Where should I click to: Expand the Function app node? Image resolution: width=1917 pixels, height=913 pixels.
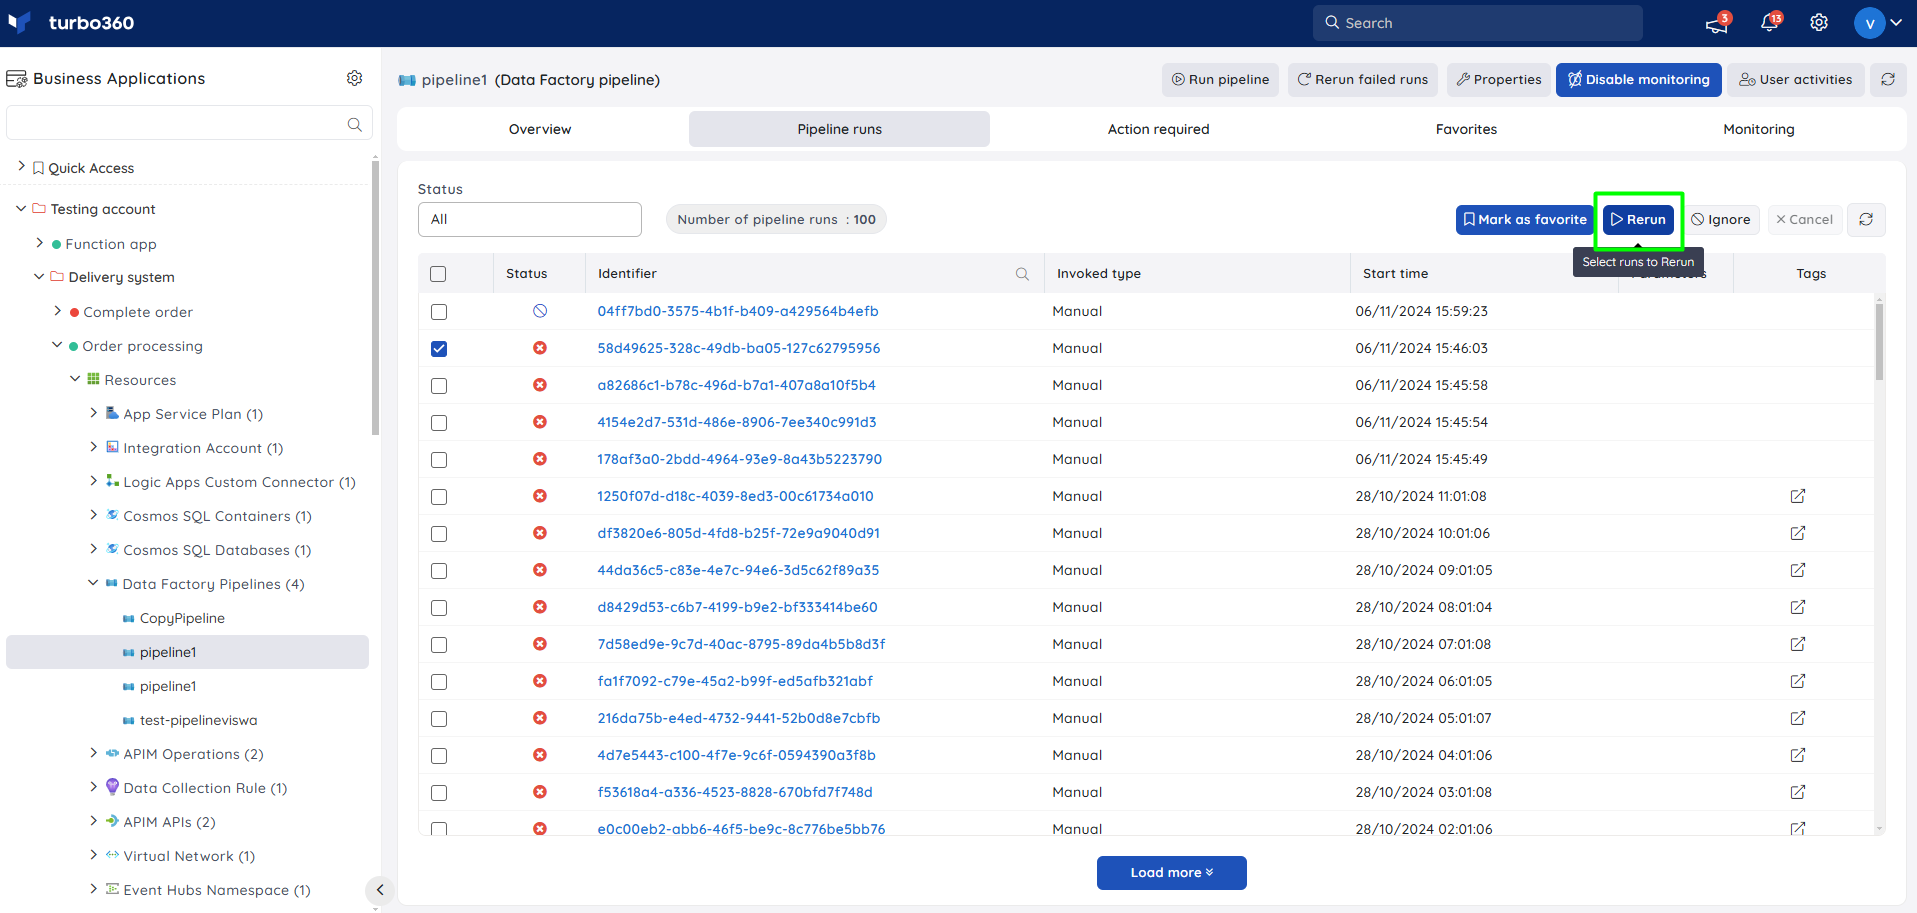point(39,243)
